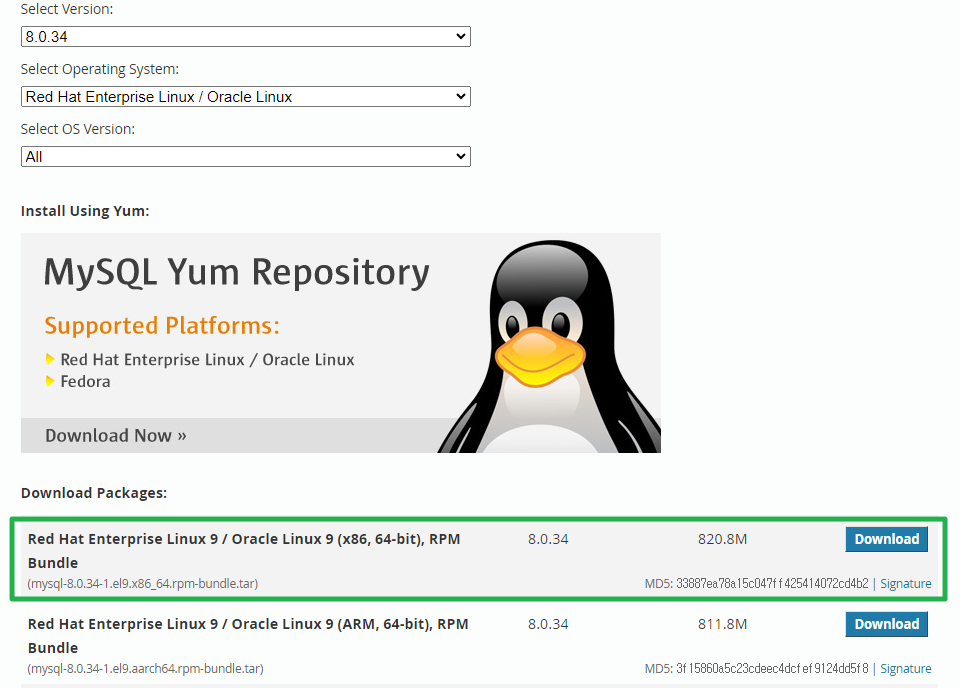Expand the Select Operating System dropdown
This screenshot has width=960, height=688.
coord(245,97)
